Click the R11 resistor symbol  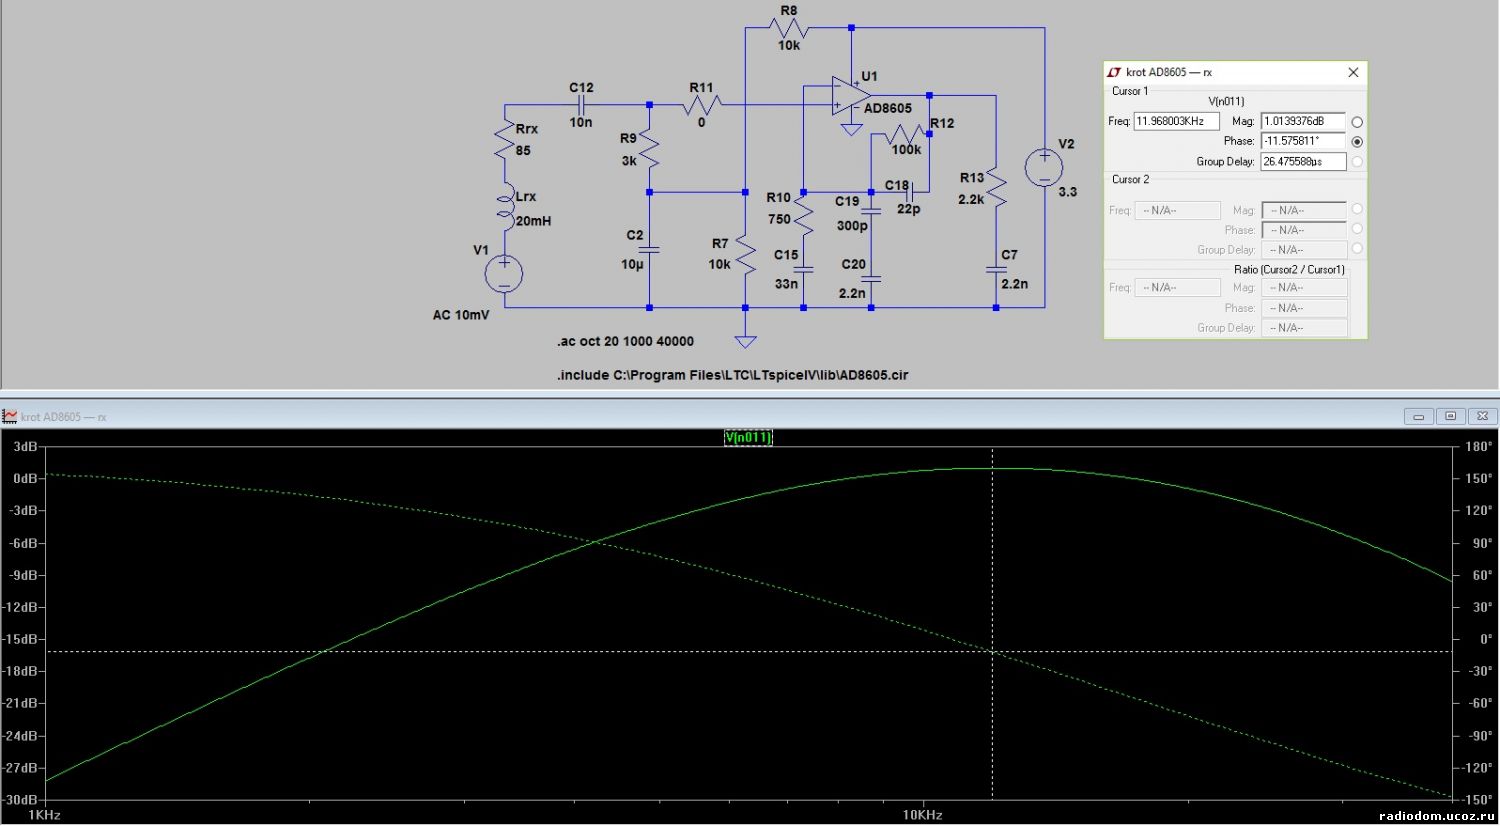pos(701,104)
